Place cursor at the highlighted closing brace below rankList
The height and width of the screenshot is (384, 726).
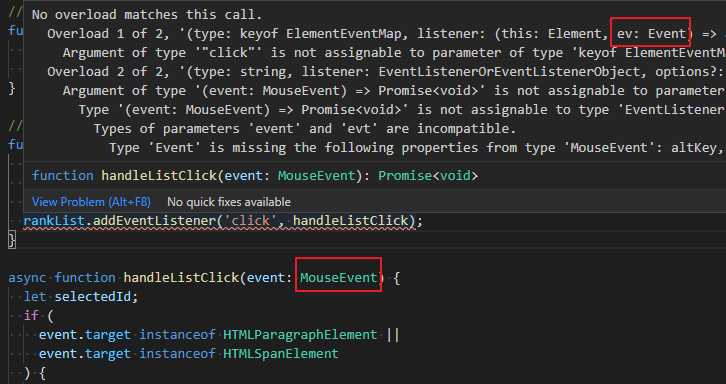click(x=12, y=240)
